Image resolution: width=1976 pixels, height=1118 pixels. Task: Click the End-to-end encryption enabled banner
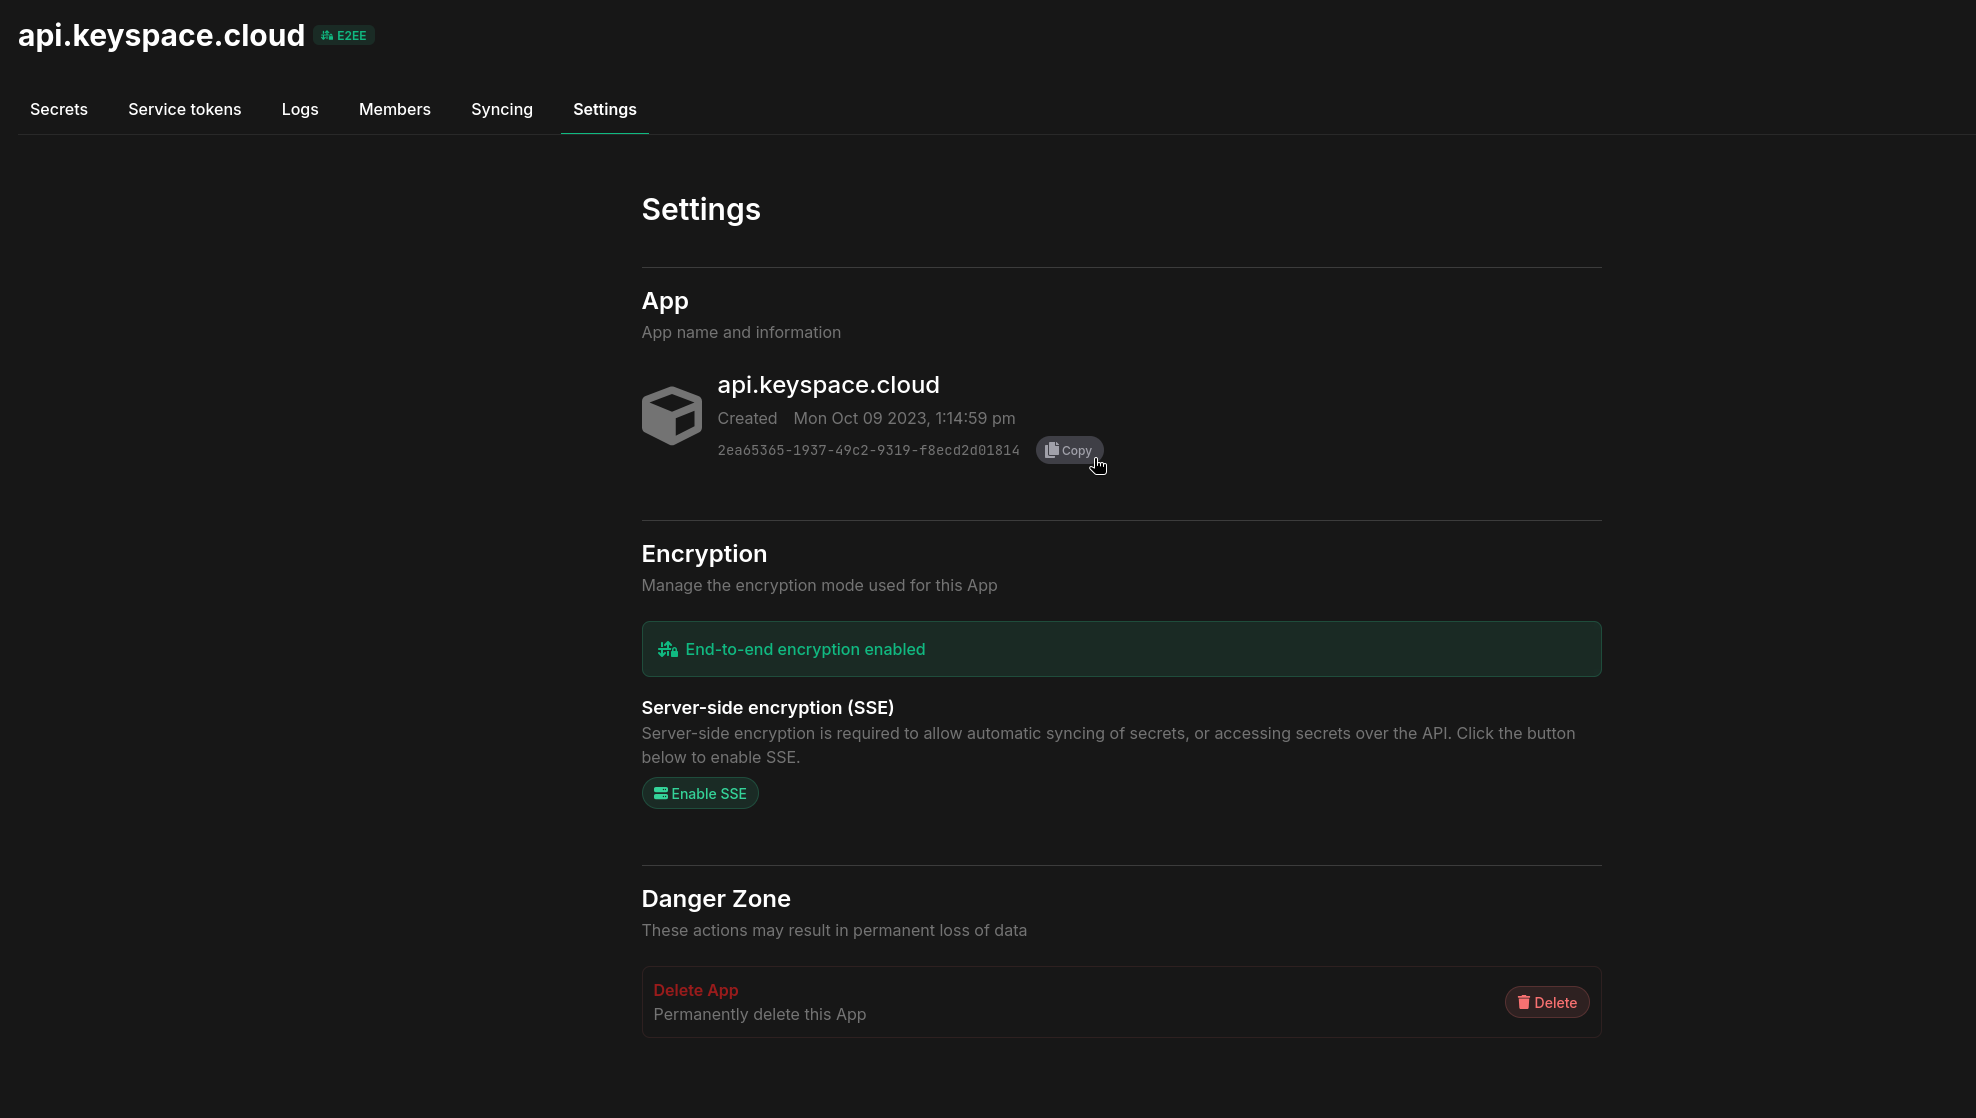pyautogui.click(x=1120, y=650)
